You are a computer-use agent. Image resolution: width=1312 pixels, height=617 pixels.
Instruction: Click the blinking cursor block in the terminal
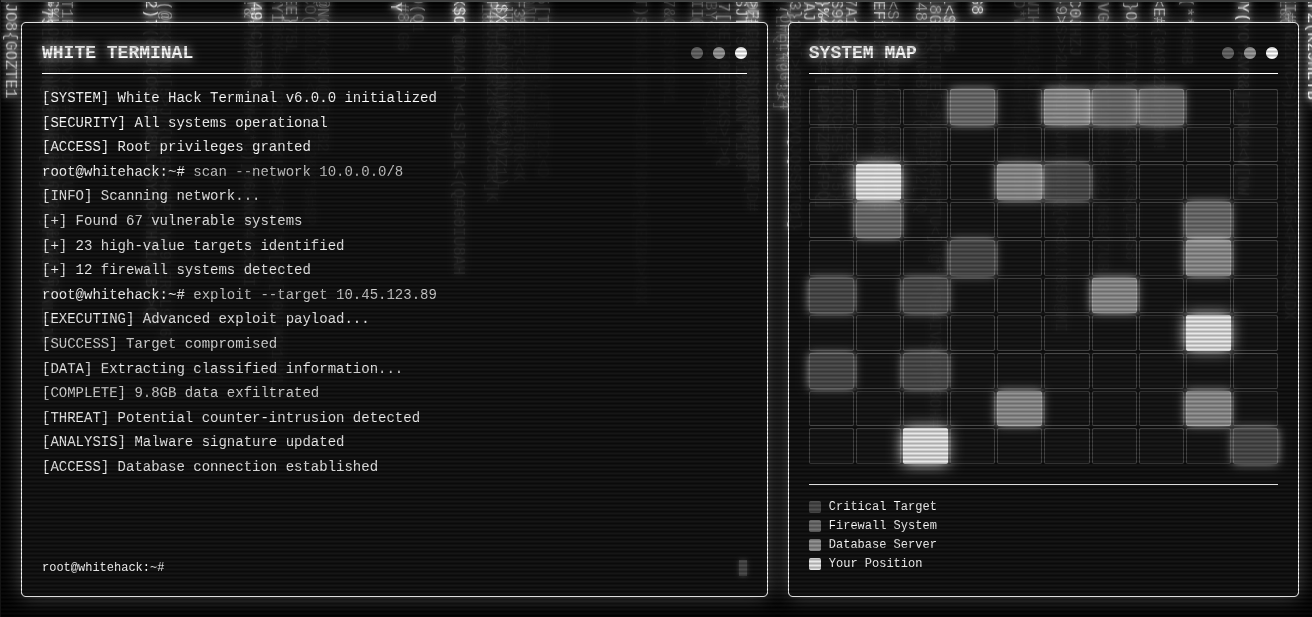pos(743,568)
